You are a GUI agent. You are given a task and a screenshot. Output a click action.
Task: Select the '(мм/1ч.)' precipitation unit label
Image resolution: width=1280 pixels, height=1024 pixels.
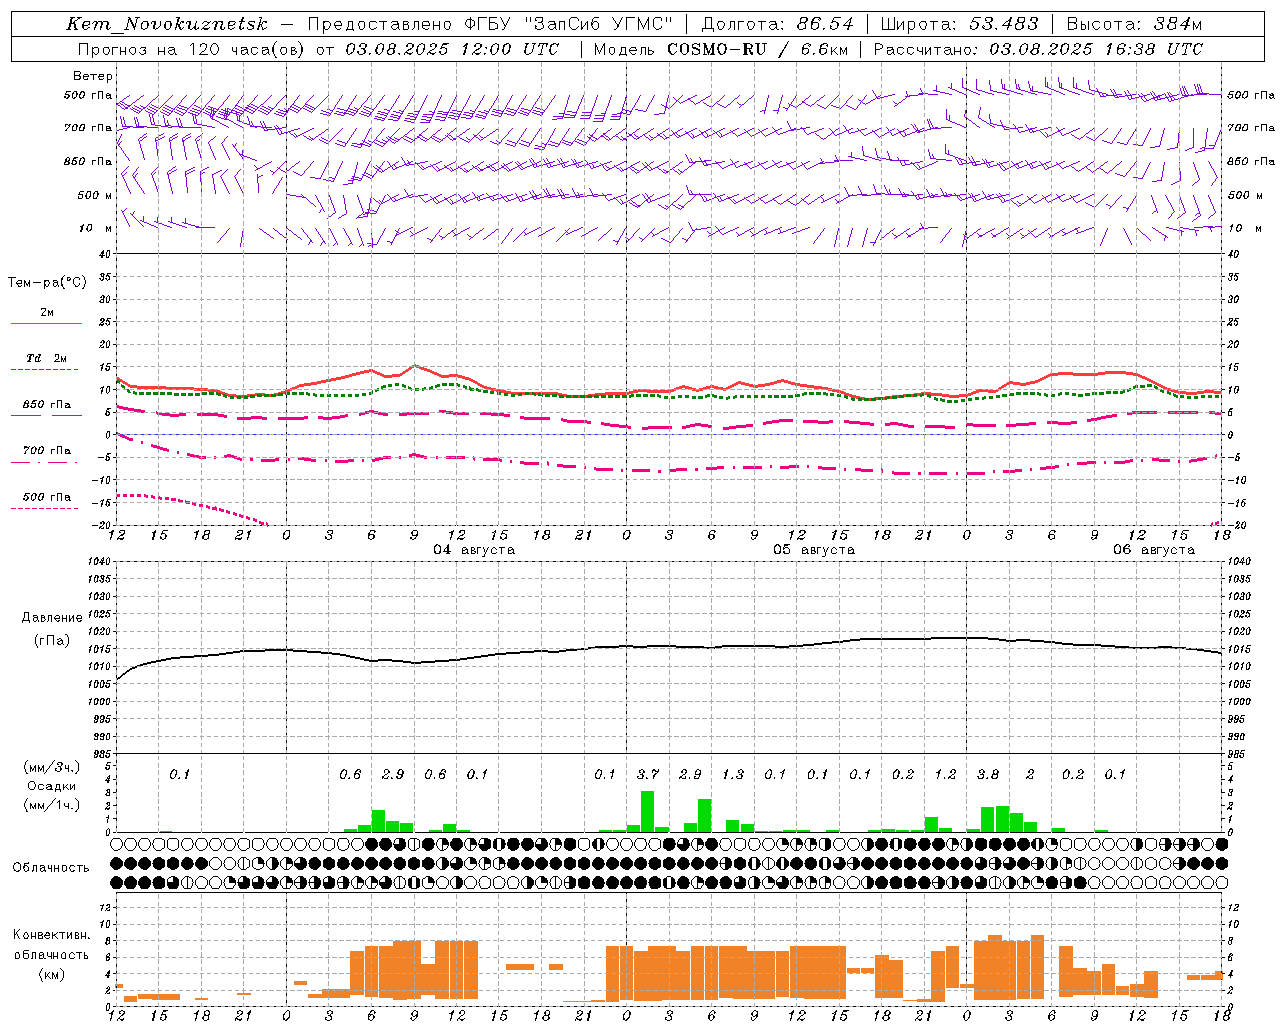pos(52,805)
